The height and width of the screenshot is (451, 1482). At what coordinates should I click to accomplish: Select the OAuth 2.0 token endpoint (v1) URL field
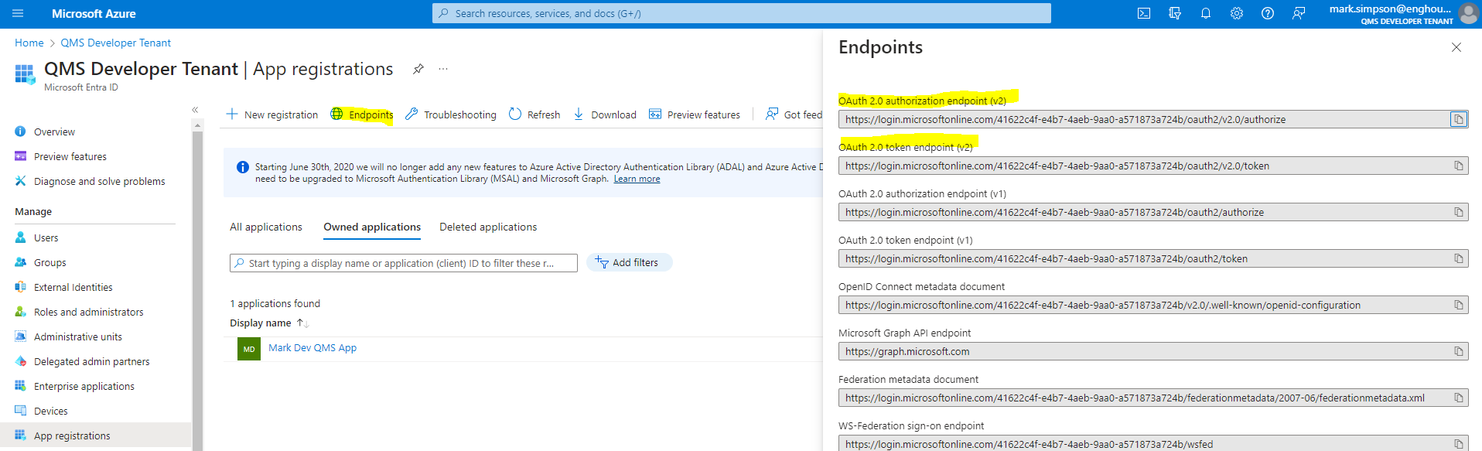click(1153, 258)
